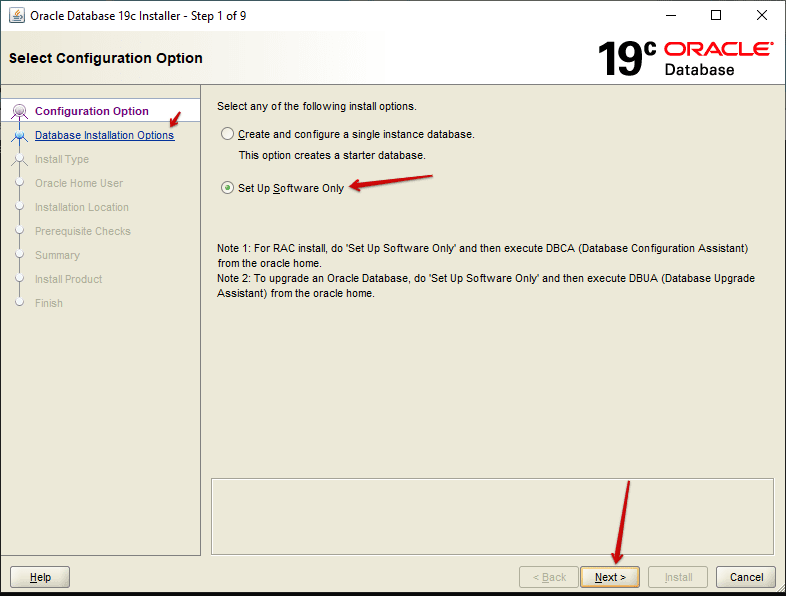
Task: Click the 'Select any of the following install options.' text
Action: (x=316, y=106)
